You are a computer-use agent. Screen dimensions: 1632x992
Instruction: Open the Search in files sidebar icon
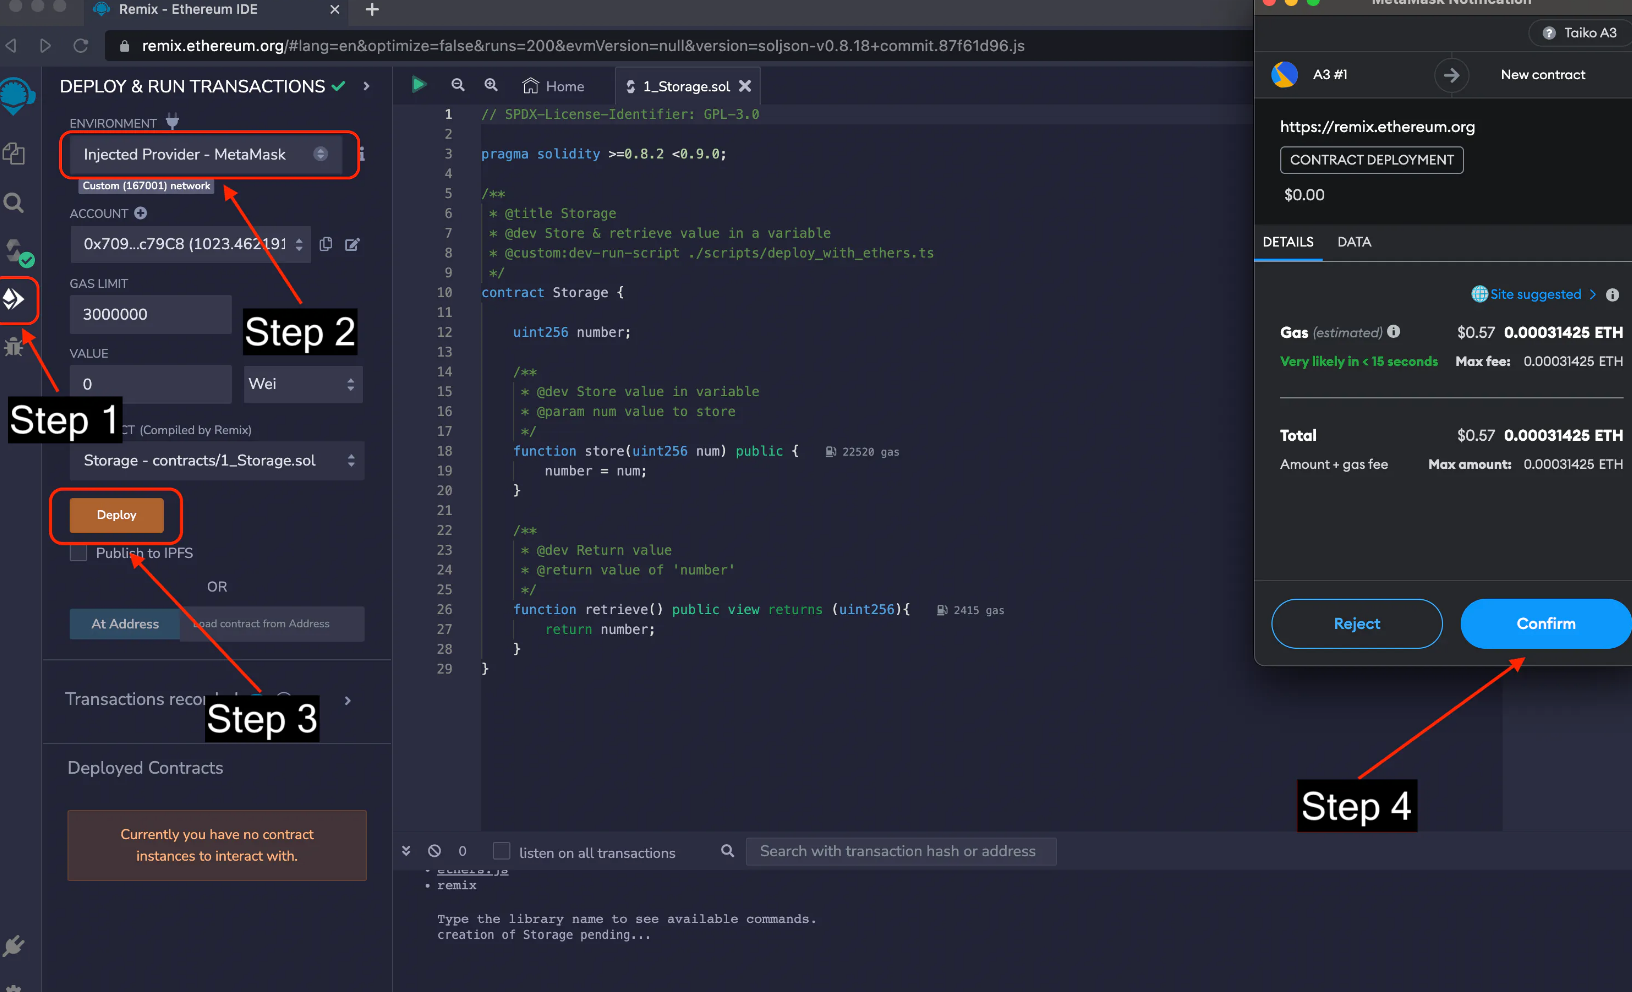pyautogui.click(x=14, y=203)
